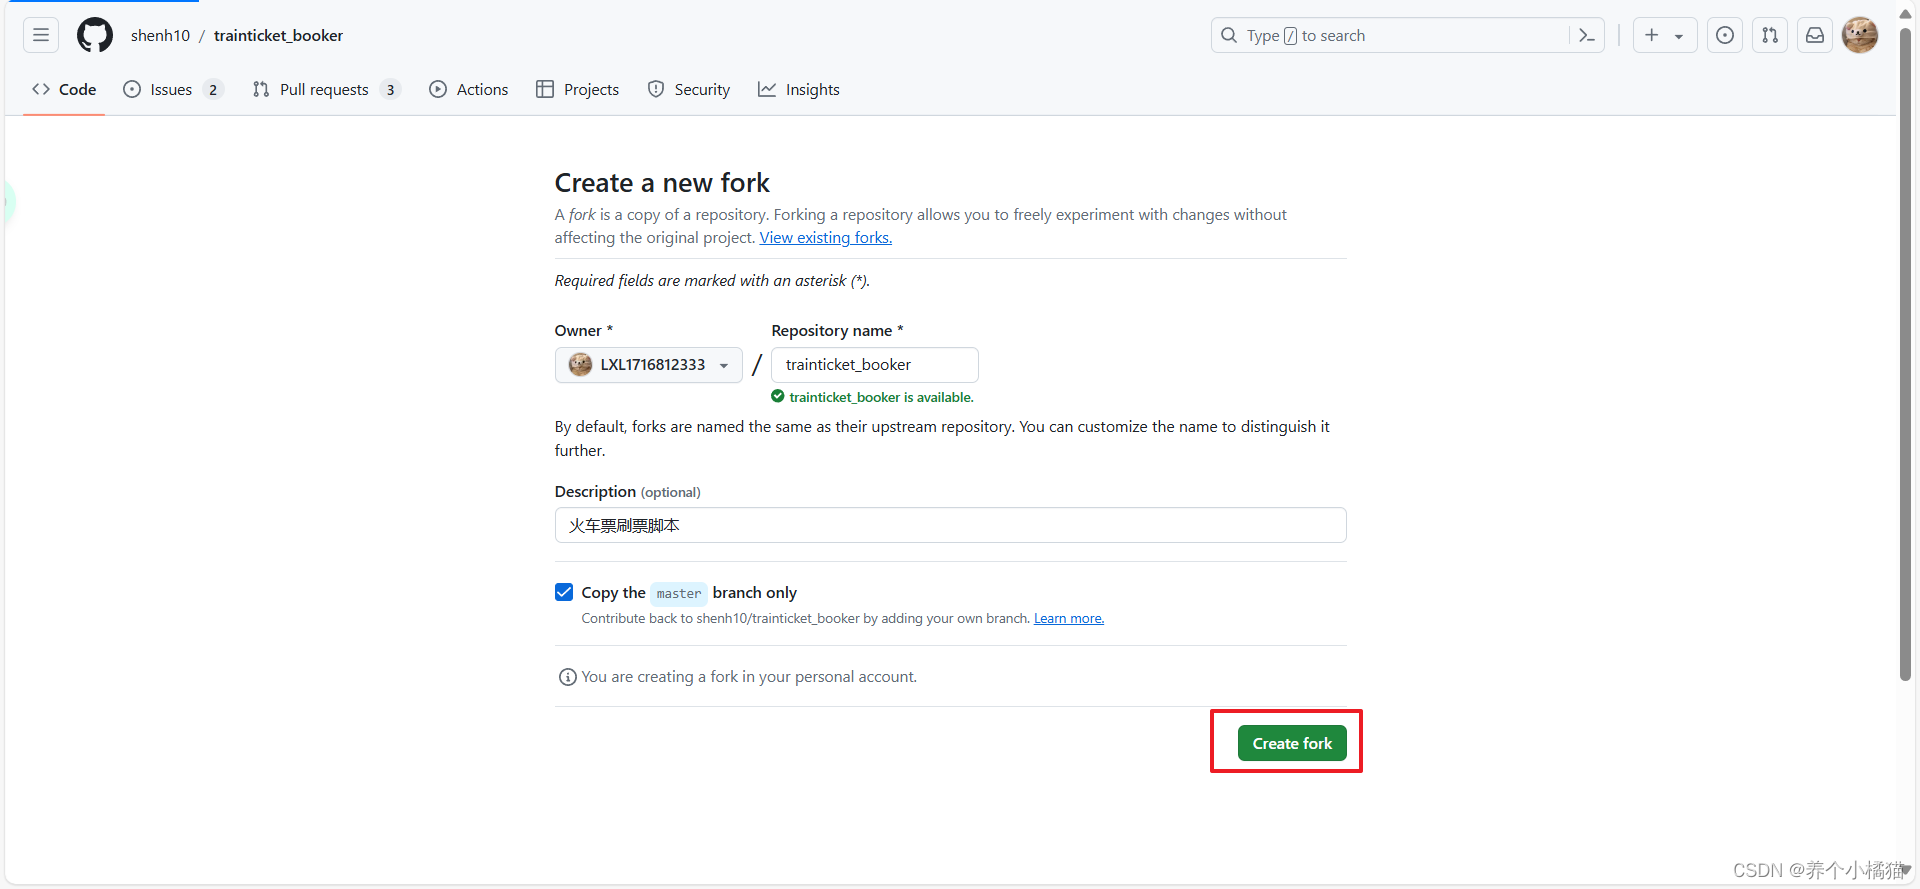Follow the View existing forks link
1920x889 pixels.
point(825,238)
